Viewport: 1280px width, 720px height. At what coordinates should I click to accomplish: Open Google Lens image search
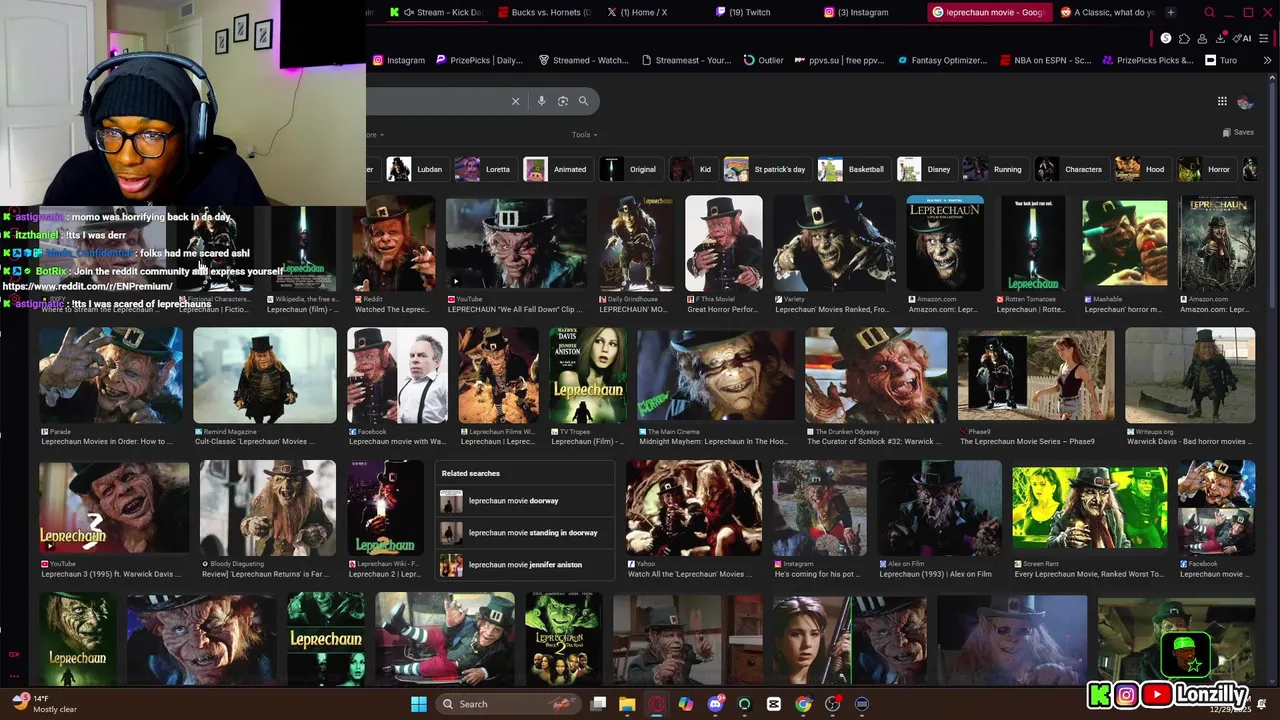(x=563, y=101)
